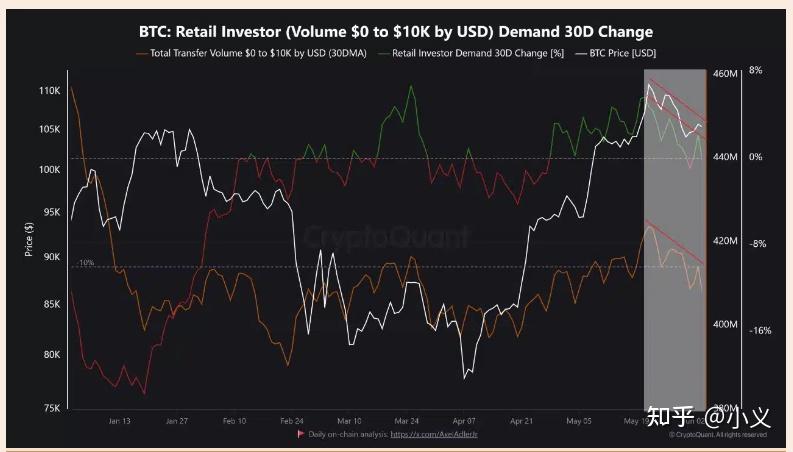Click the Apr 07 date axis label
Viewport: 793px width, 452px height.
[464, 421]
